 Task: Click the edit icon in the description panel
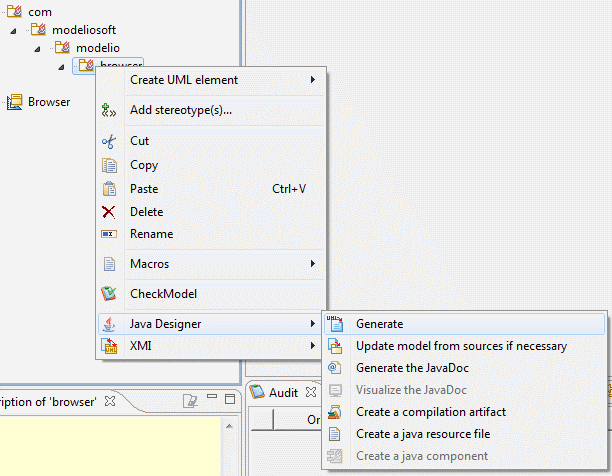click(190, 401)
